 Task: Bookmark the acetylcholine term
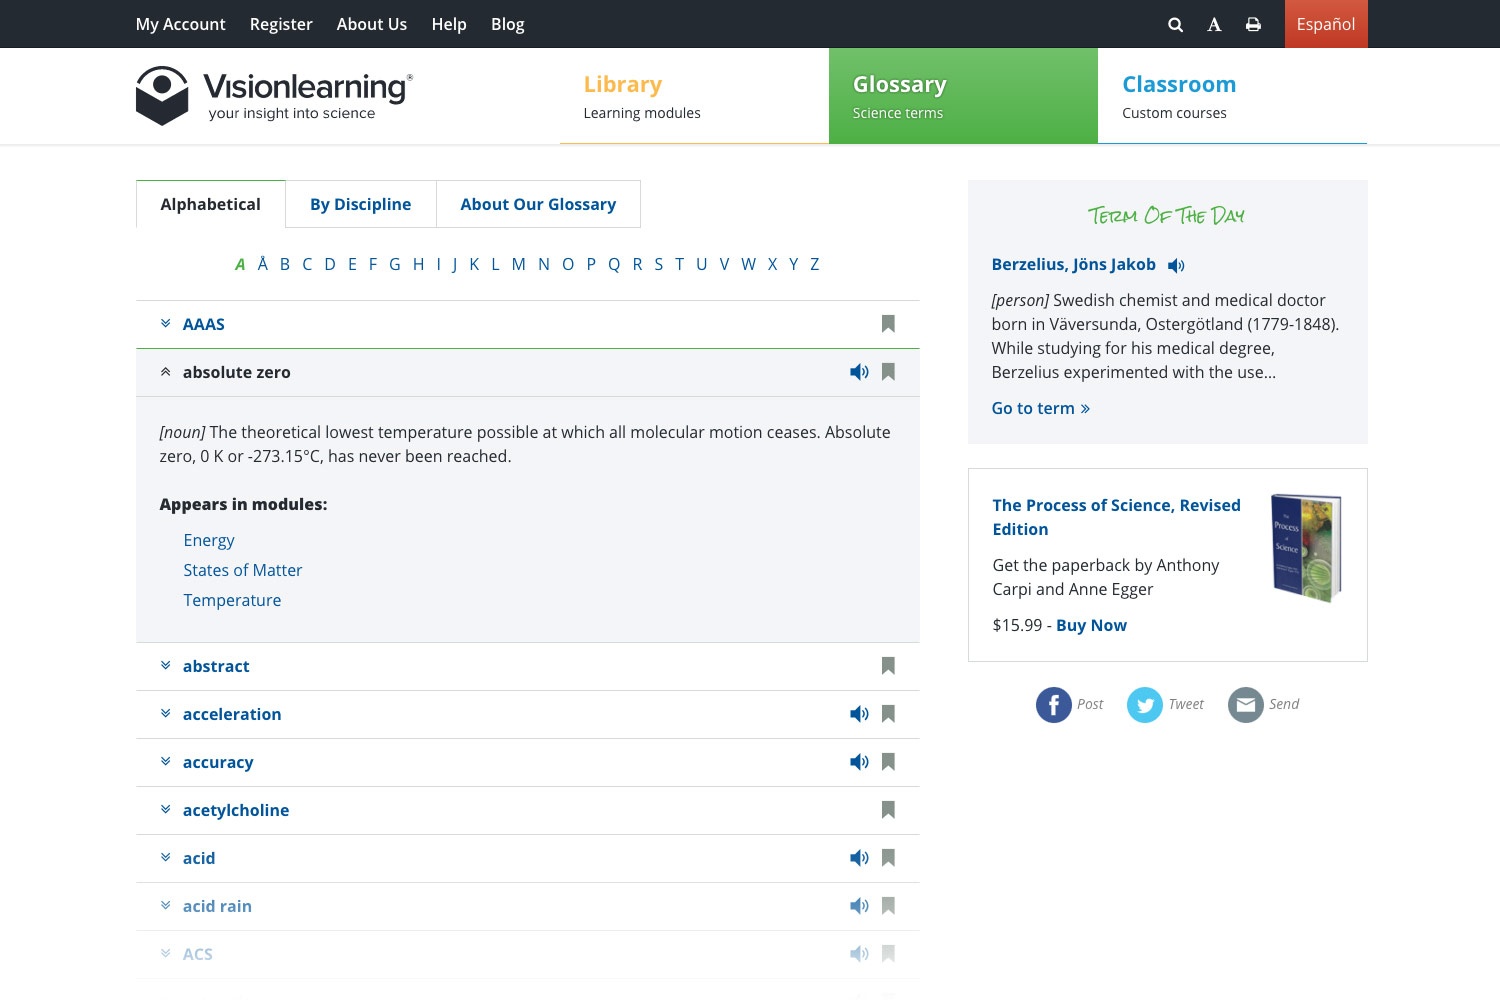(888, 810)
